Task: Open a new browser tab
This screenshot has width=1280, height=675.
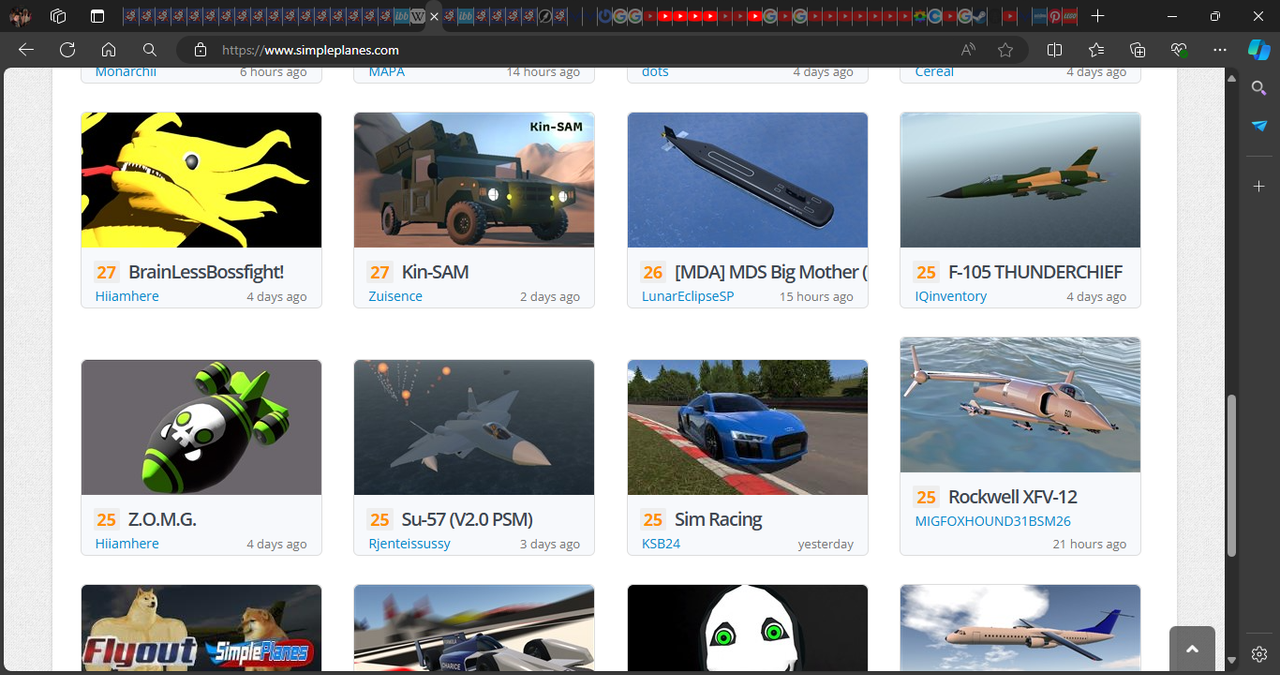Action: tap(1098, 16)
